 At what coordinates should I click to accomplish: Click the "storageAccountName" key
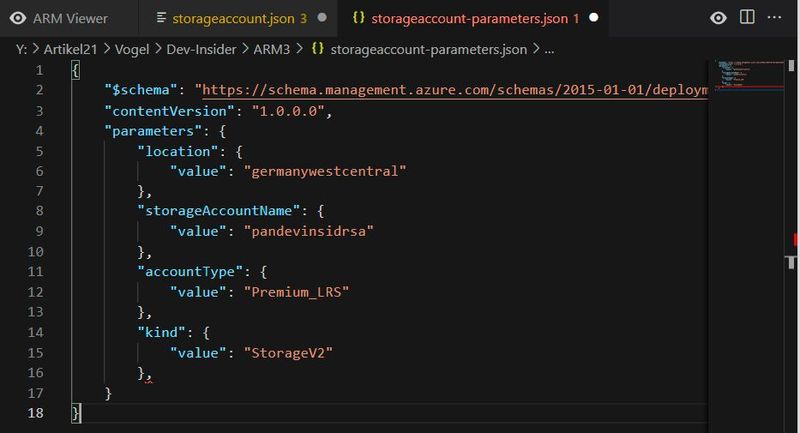pos(218,211)
